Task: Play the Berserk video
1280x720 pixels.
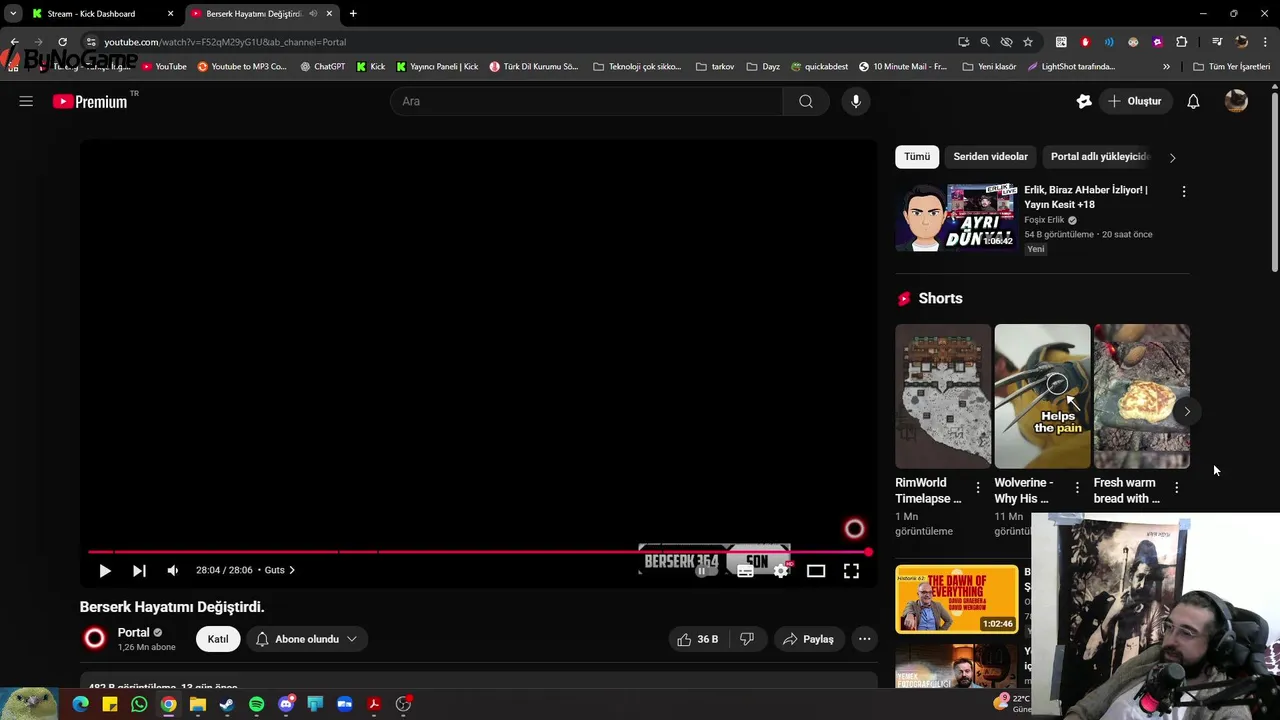Action: coord(105,571)
